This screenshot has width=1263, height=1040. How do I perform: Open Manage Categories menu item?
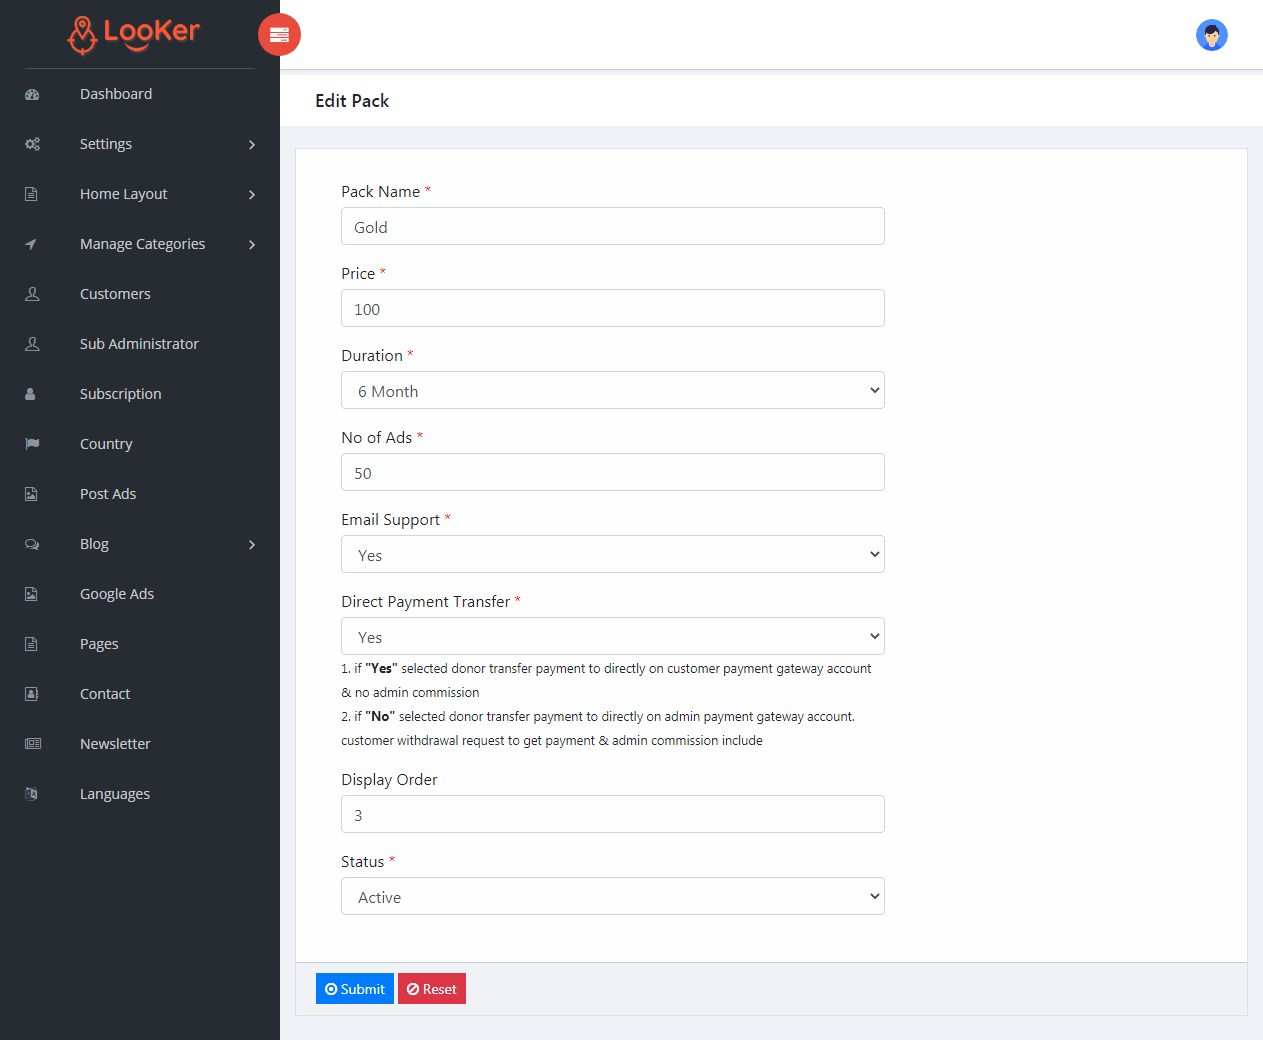[142, 244]
